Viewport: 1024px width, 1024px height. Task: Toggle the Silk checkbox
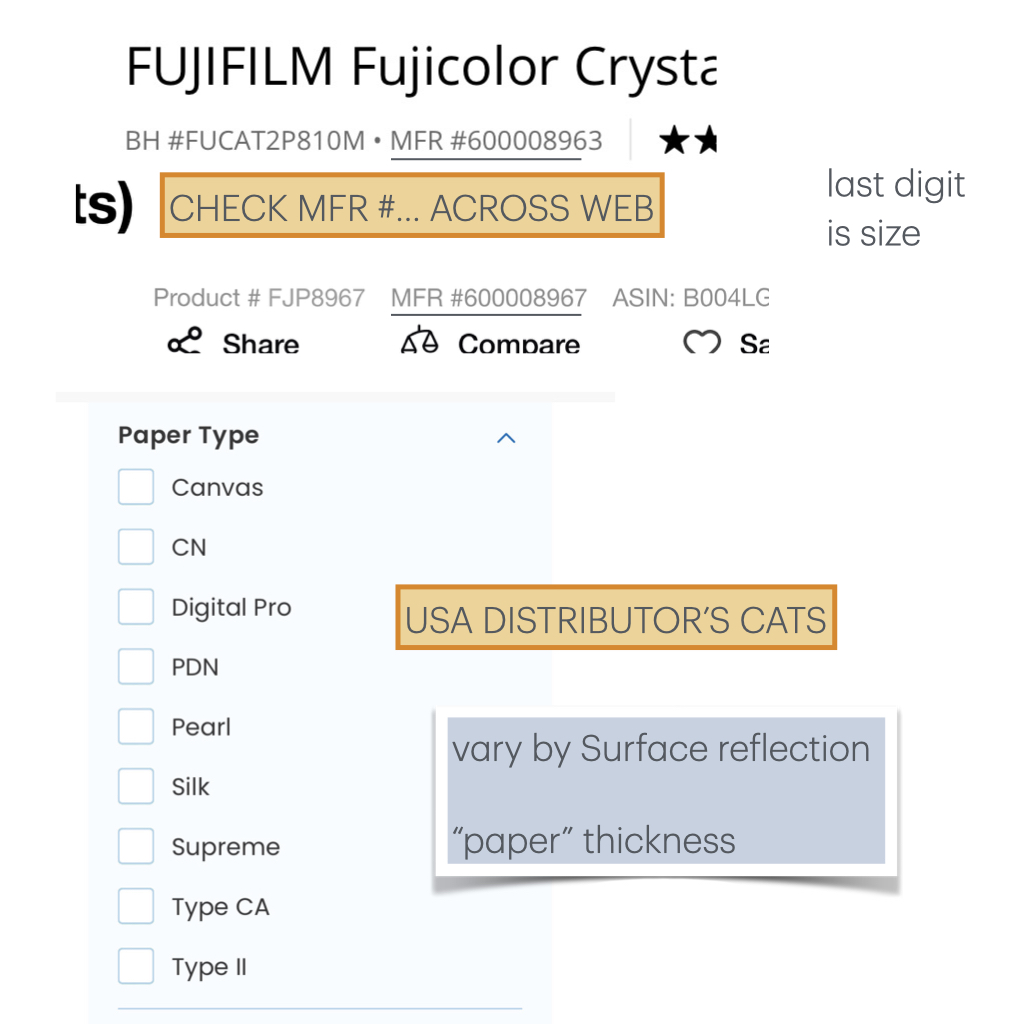[136, 787]
